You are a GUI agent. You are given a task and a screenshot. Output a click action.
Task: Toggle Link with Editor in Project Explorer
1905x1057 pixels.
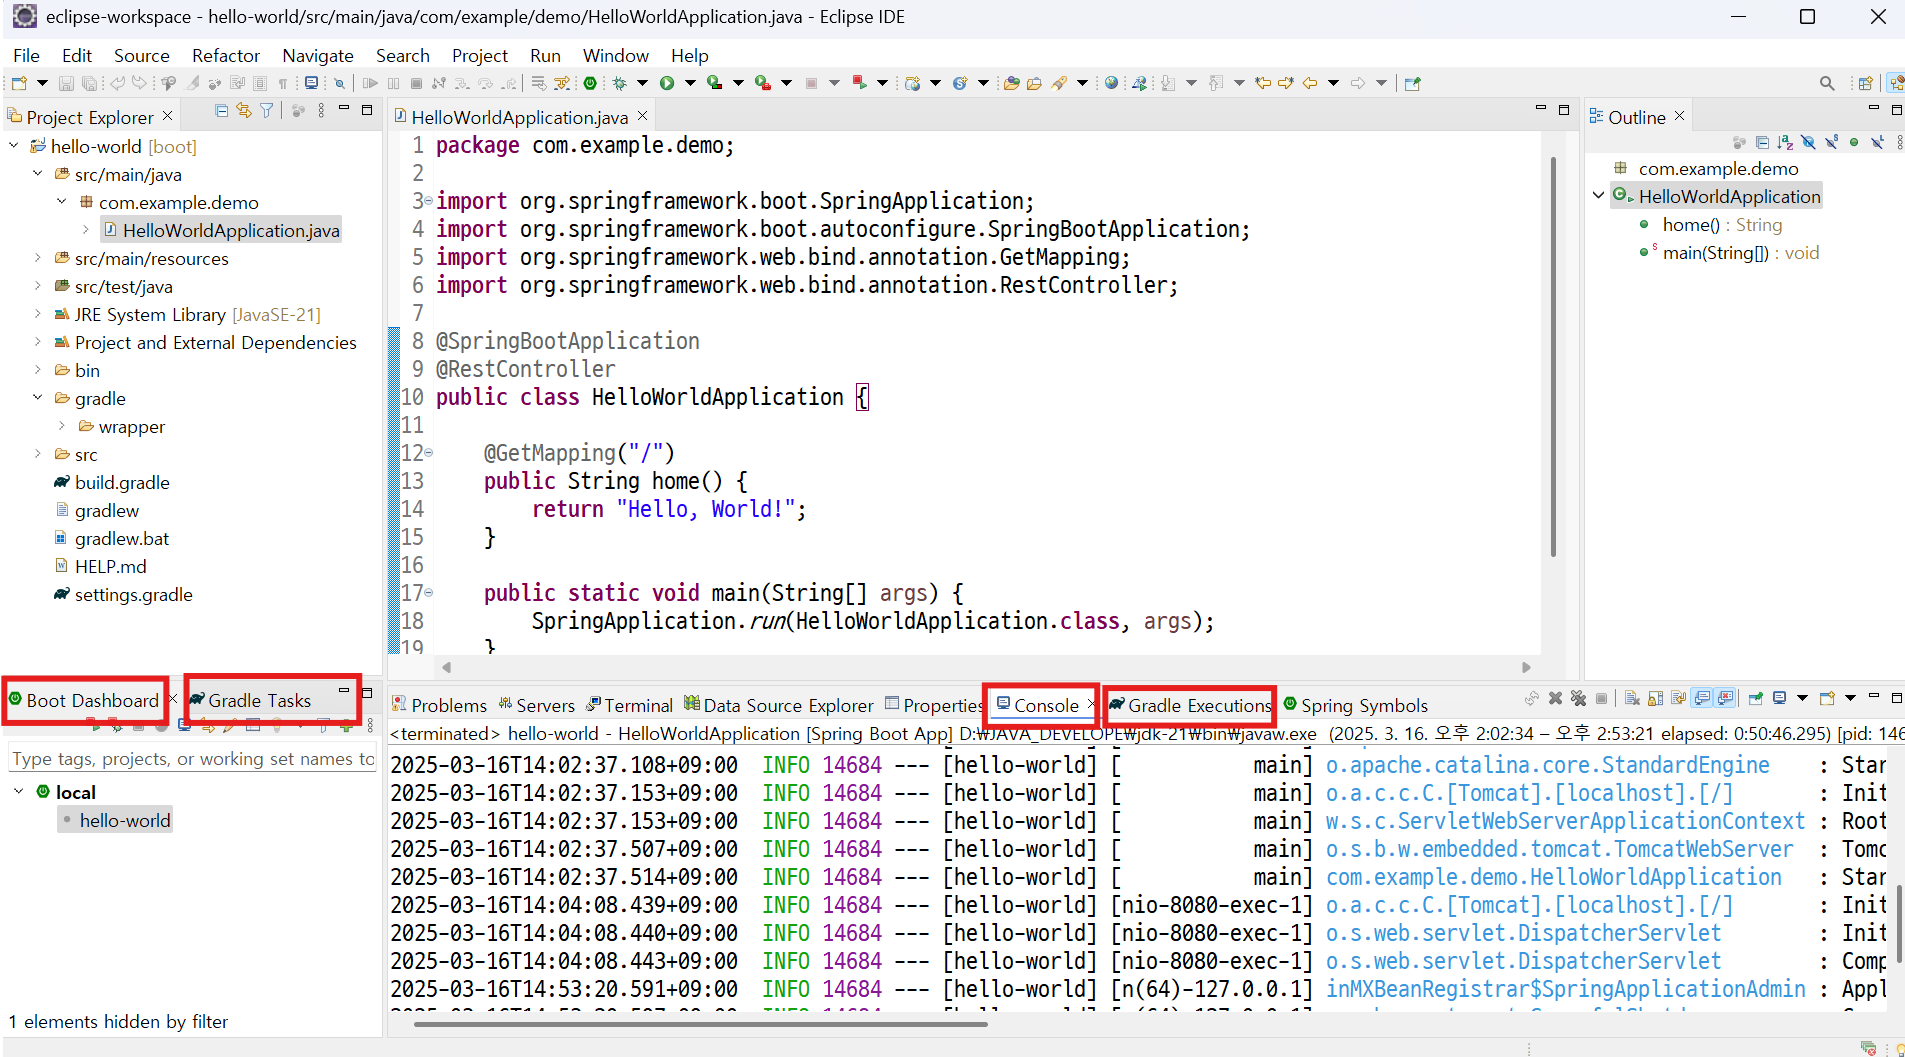244,111
